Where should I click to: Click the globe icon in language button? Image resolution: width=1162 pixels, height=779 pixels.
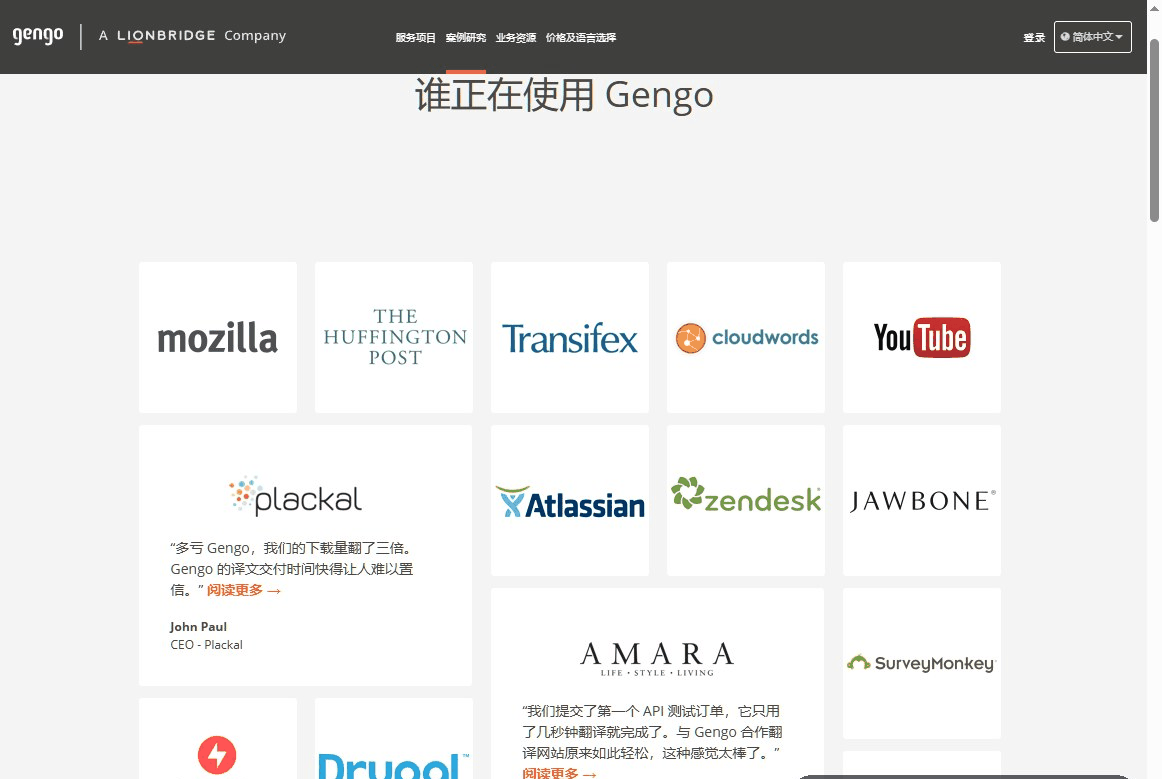(1065, 37)
